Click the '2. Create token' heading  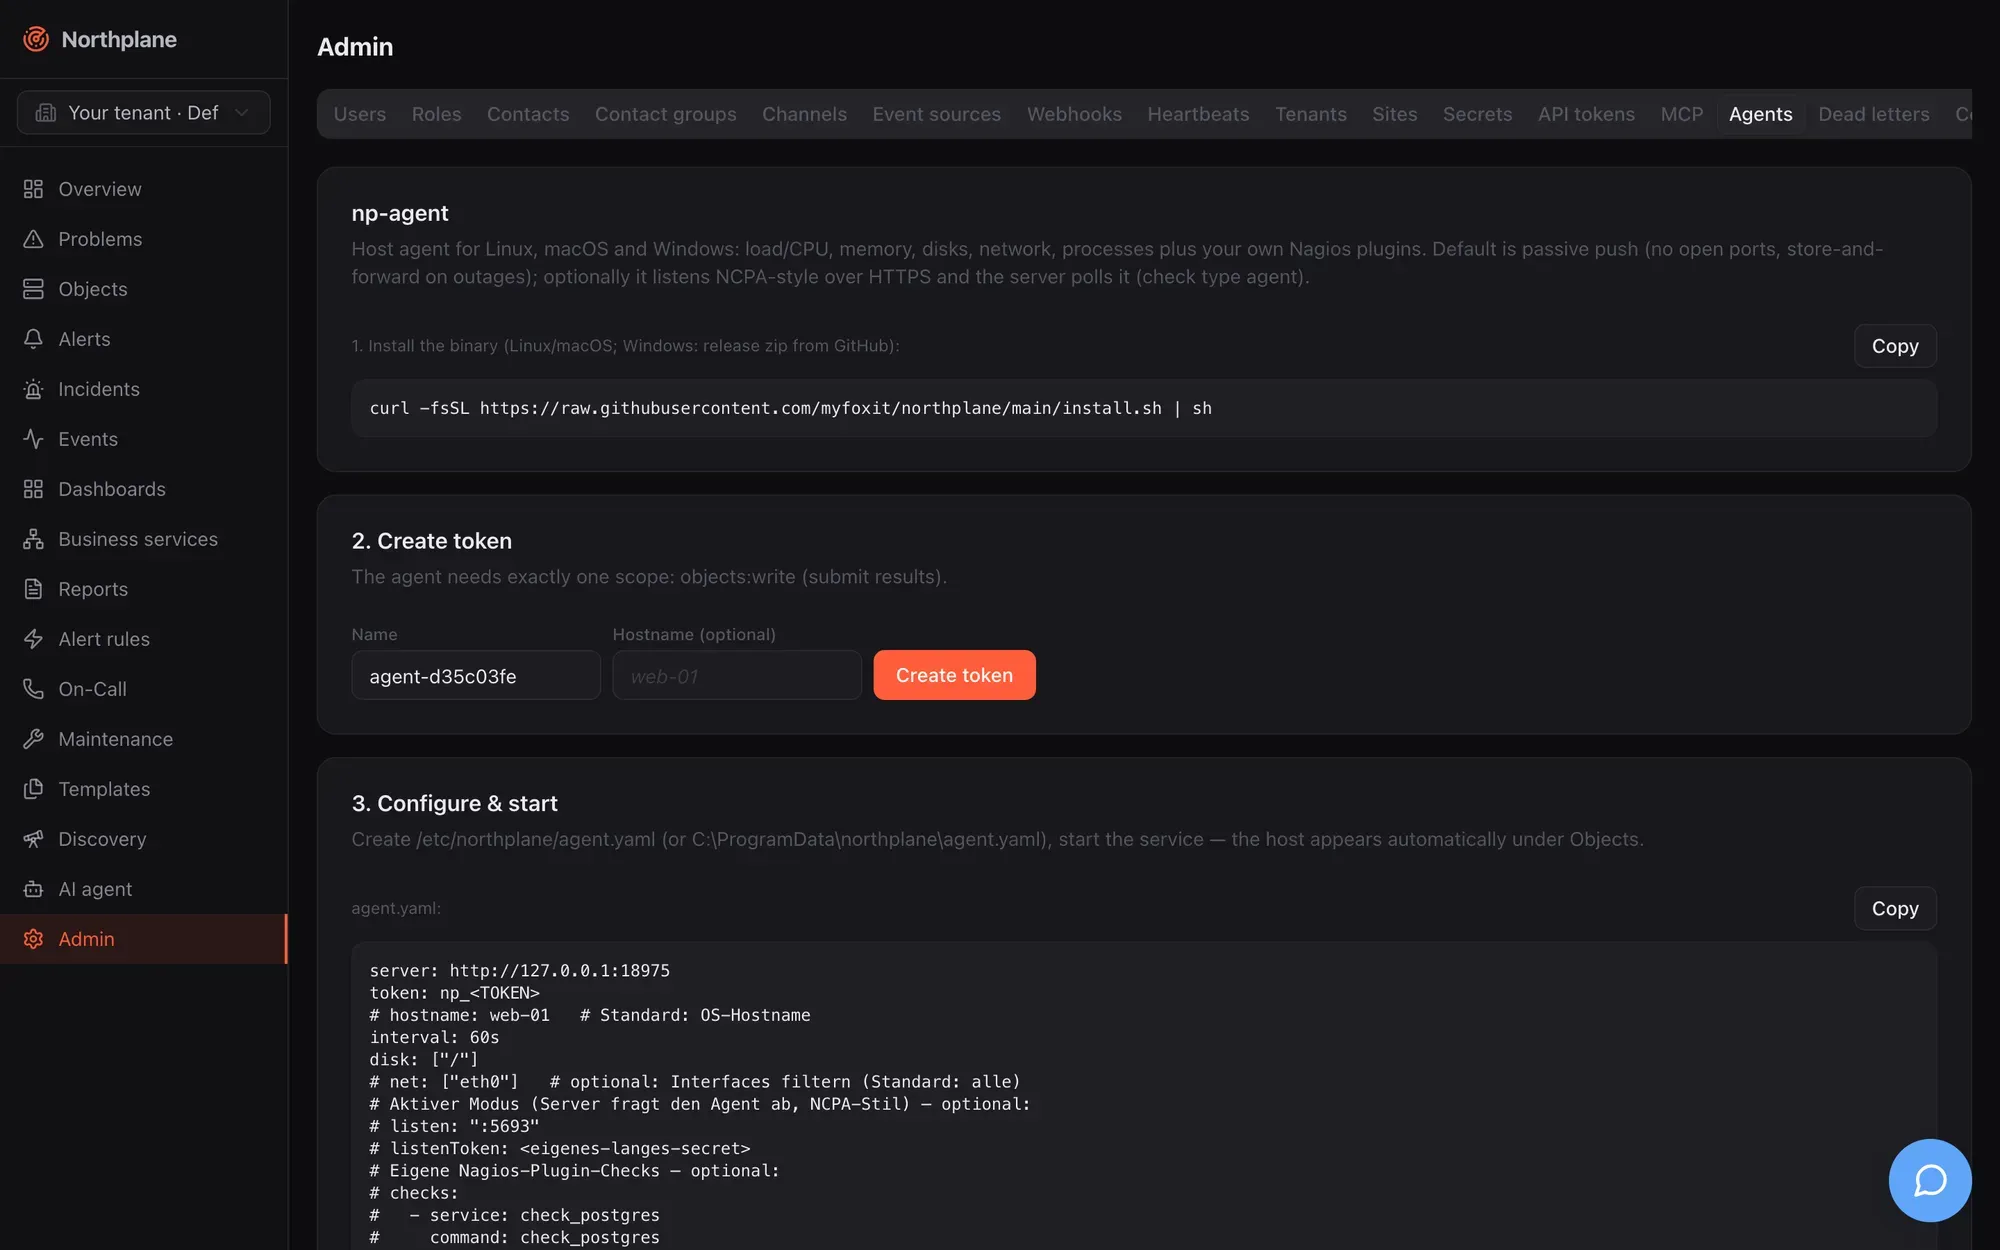coord(432,541)
